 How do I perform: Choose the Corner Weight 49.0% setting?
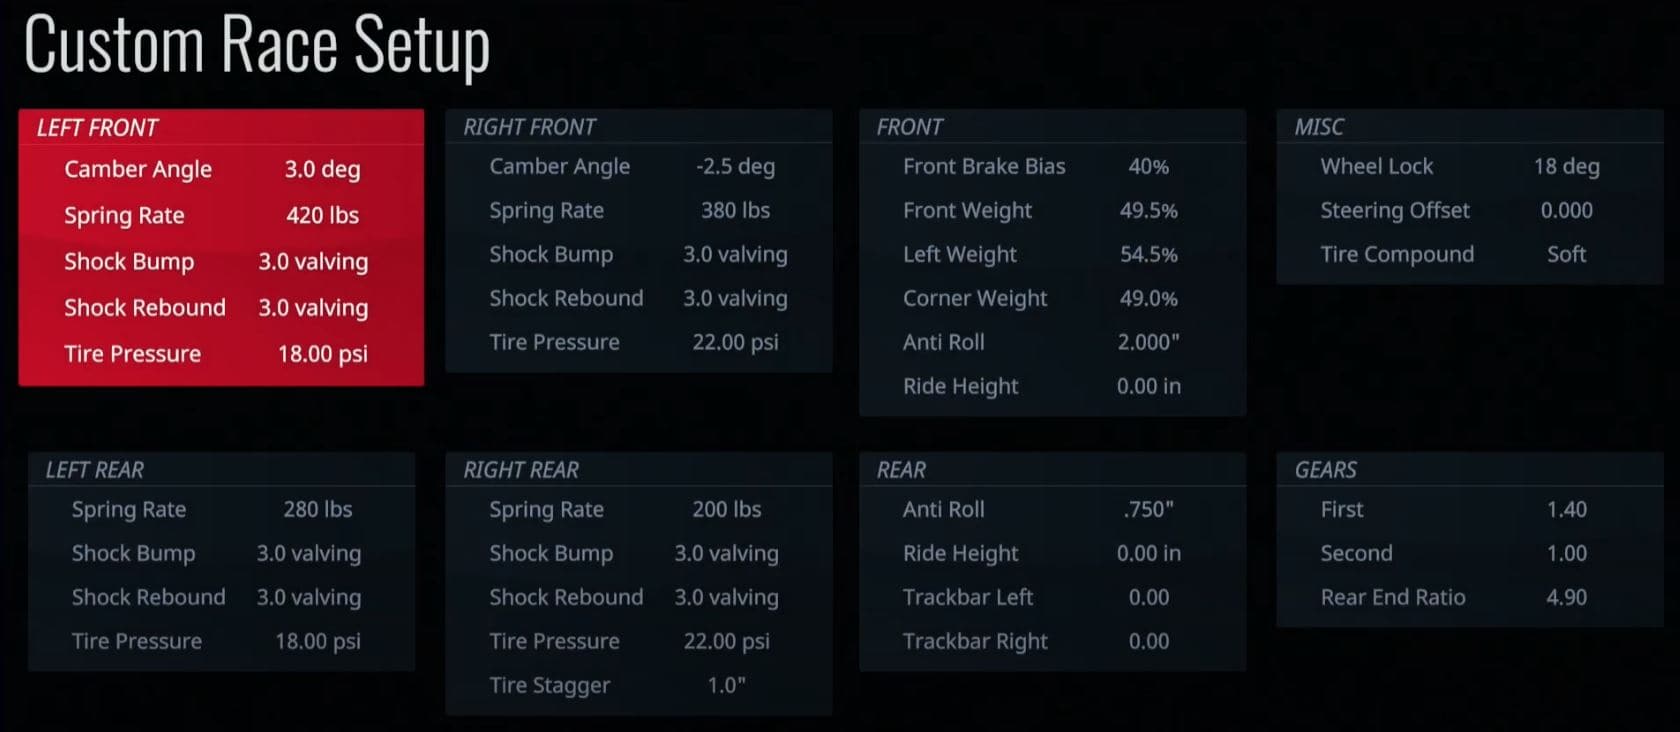point(1052,298)
